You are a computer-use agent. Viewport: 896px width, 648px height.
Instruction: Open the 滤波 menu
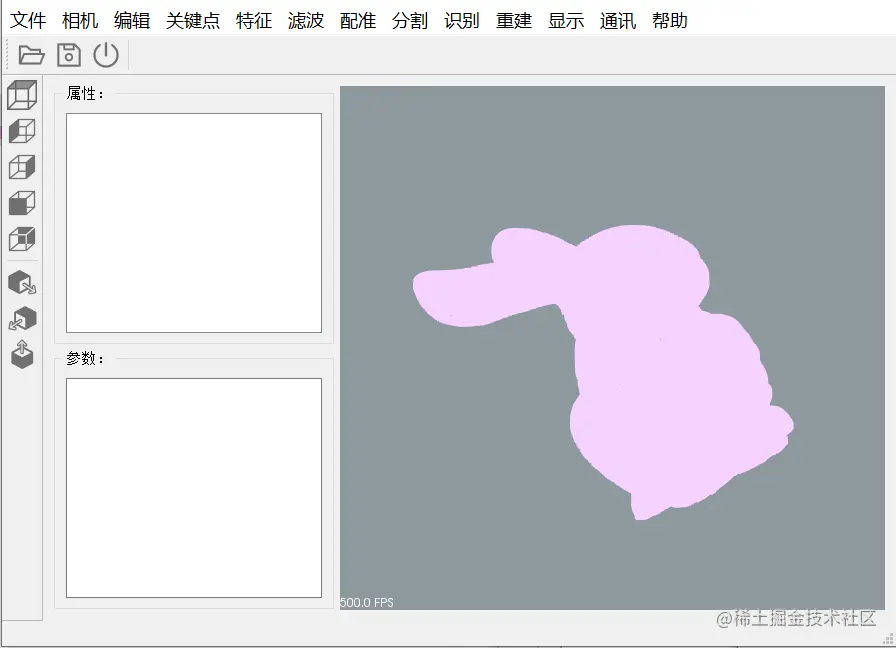coord(305,20)
